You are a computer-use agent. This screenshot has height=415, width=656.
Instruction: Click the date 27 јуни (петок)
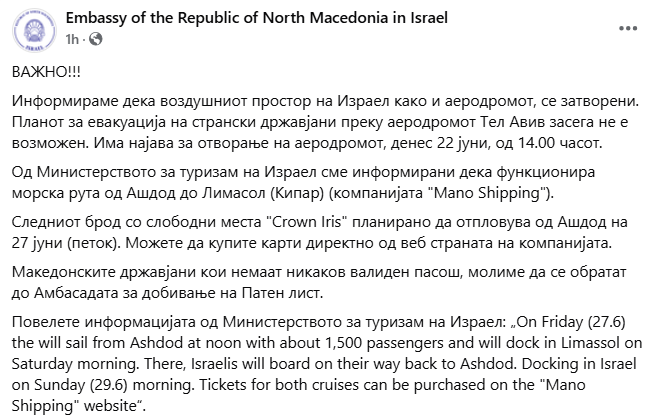coord(65,243)
